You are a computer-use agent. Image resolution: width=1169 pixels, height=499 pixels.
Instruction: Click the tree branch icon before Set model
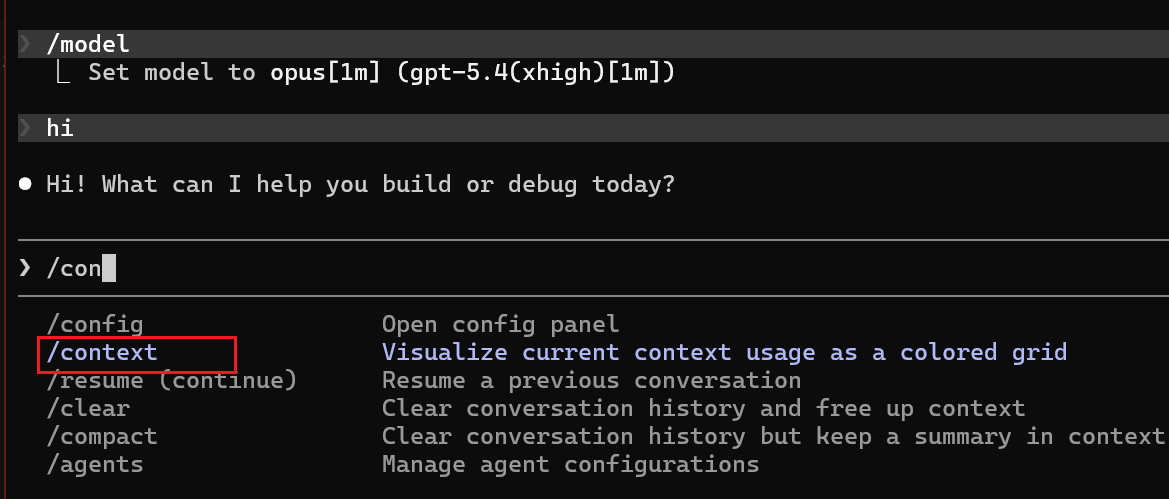tap(63, 72)
